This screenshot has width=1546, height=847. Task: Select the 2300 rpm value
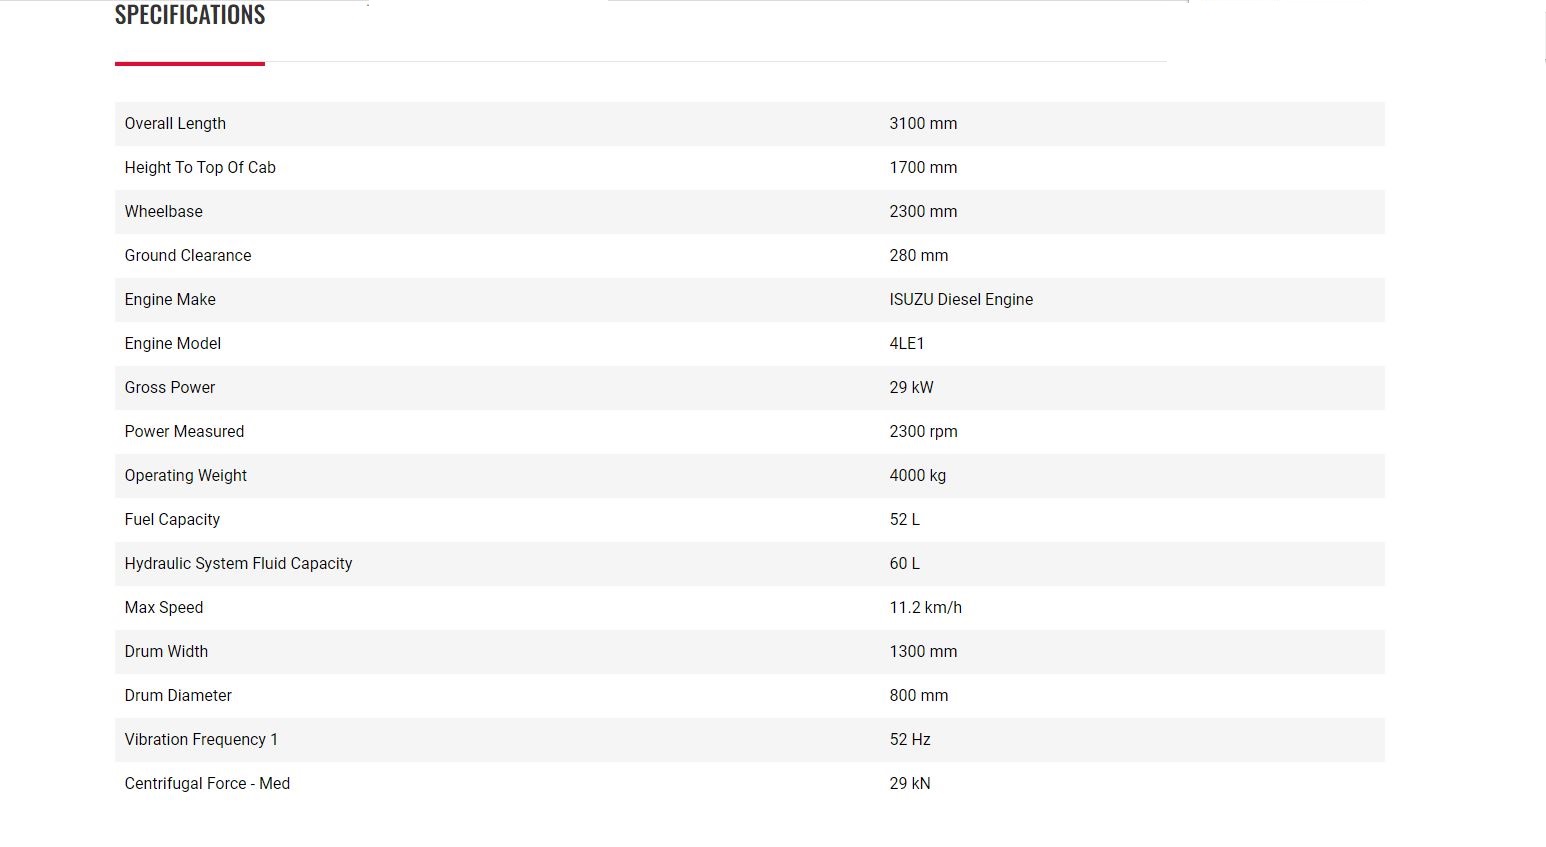pyautogui.click(x=923, y=432)
